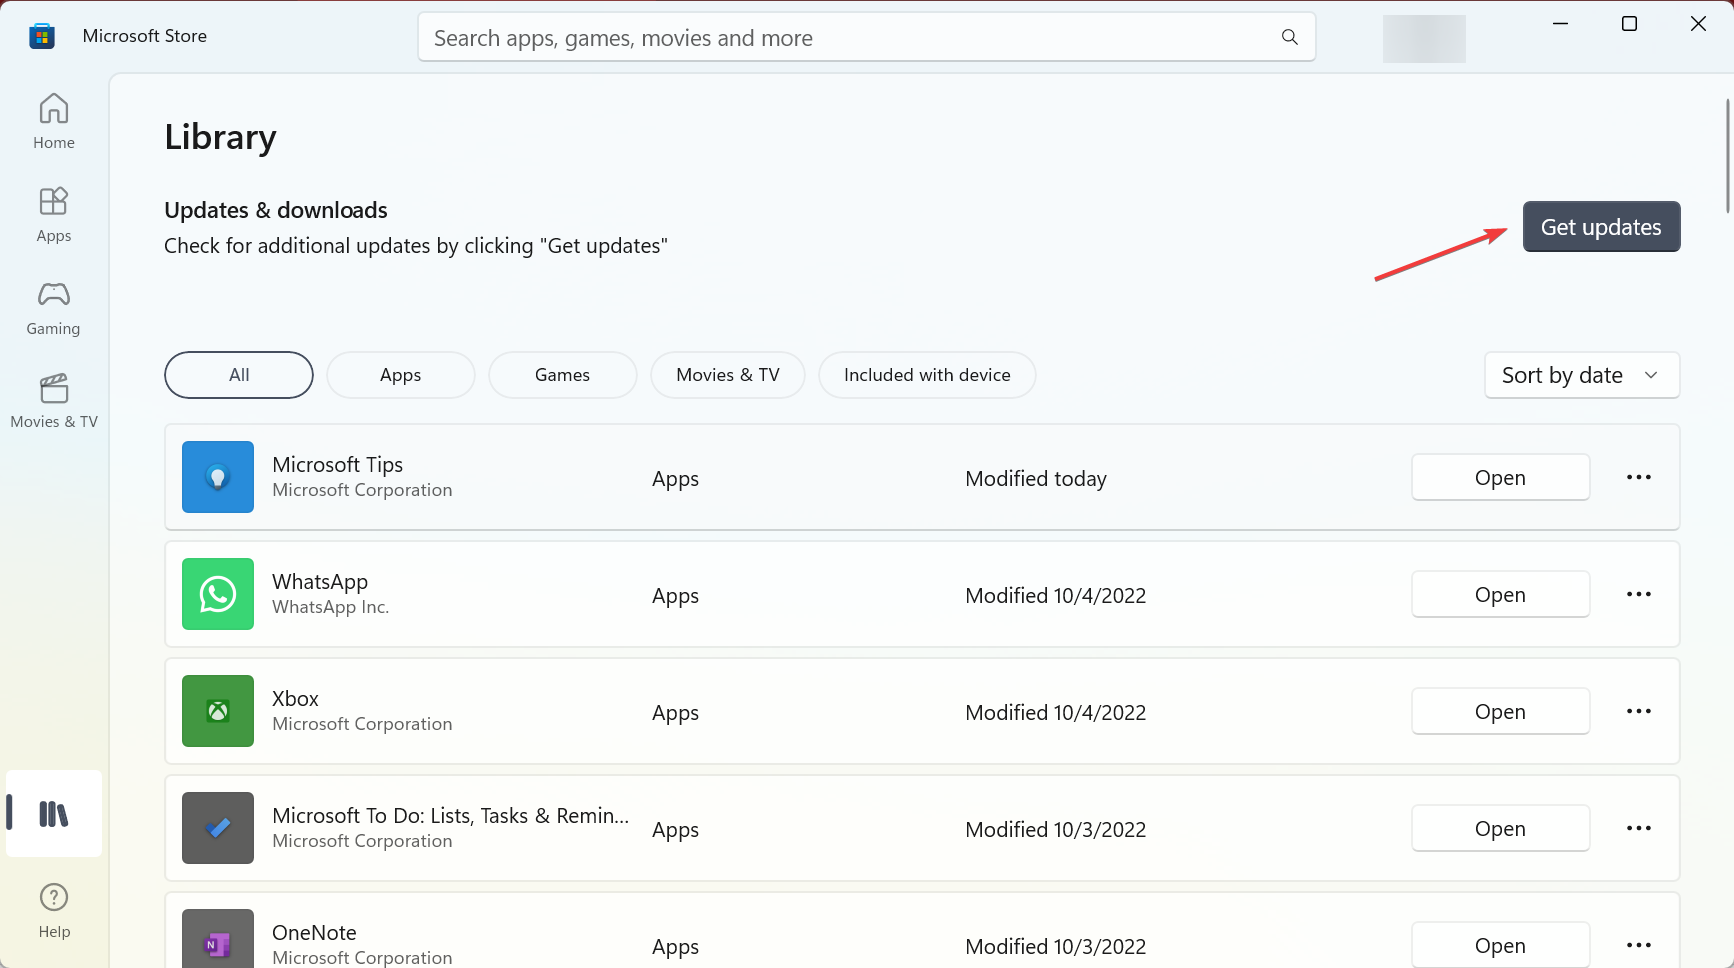
Task: Click the search magnifier icon
Action: 1289,37
